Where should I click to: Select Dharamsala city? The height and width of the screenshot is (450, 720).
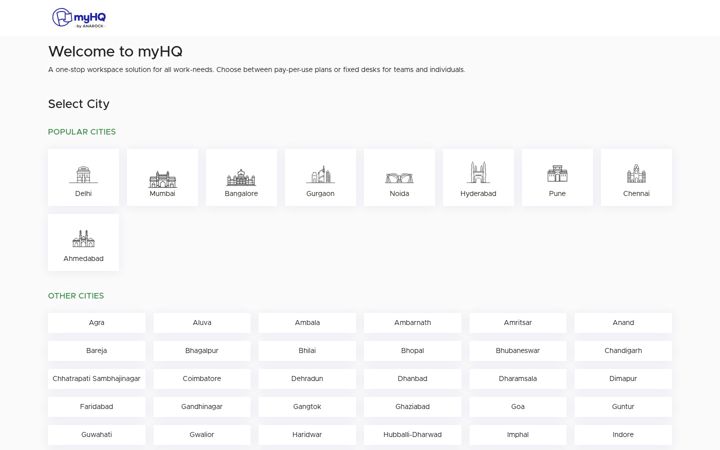click(518, 379)
